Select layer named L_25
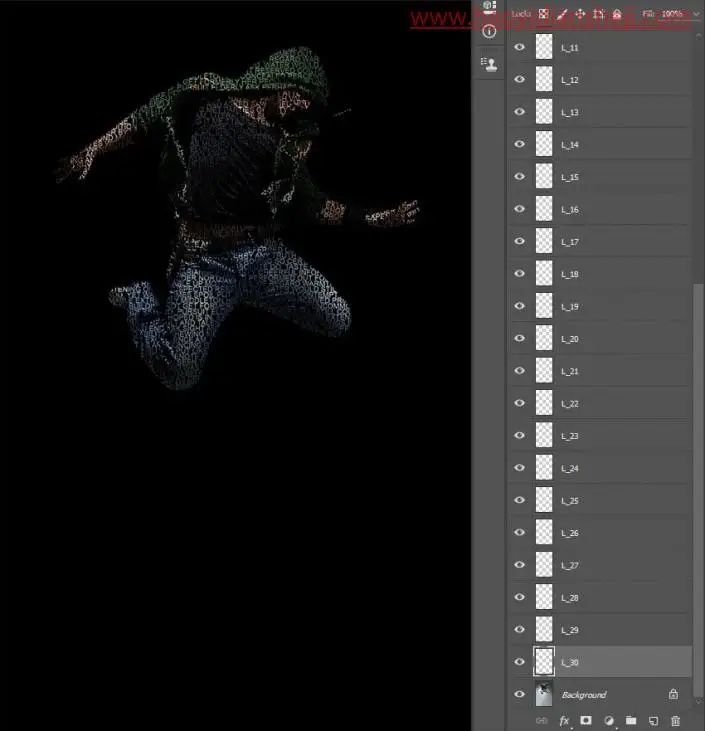Viewport: 705px width, 731px height. click(x=570, y=501)
